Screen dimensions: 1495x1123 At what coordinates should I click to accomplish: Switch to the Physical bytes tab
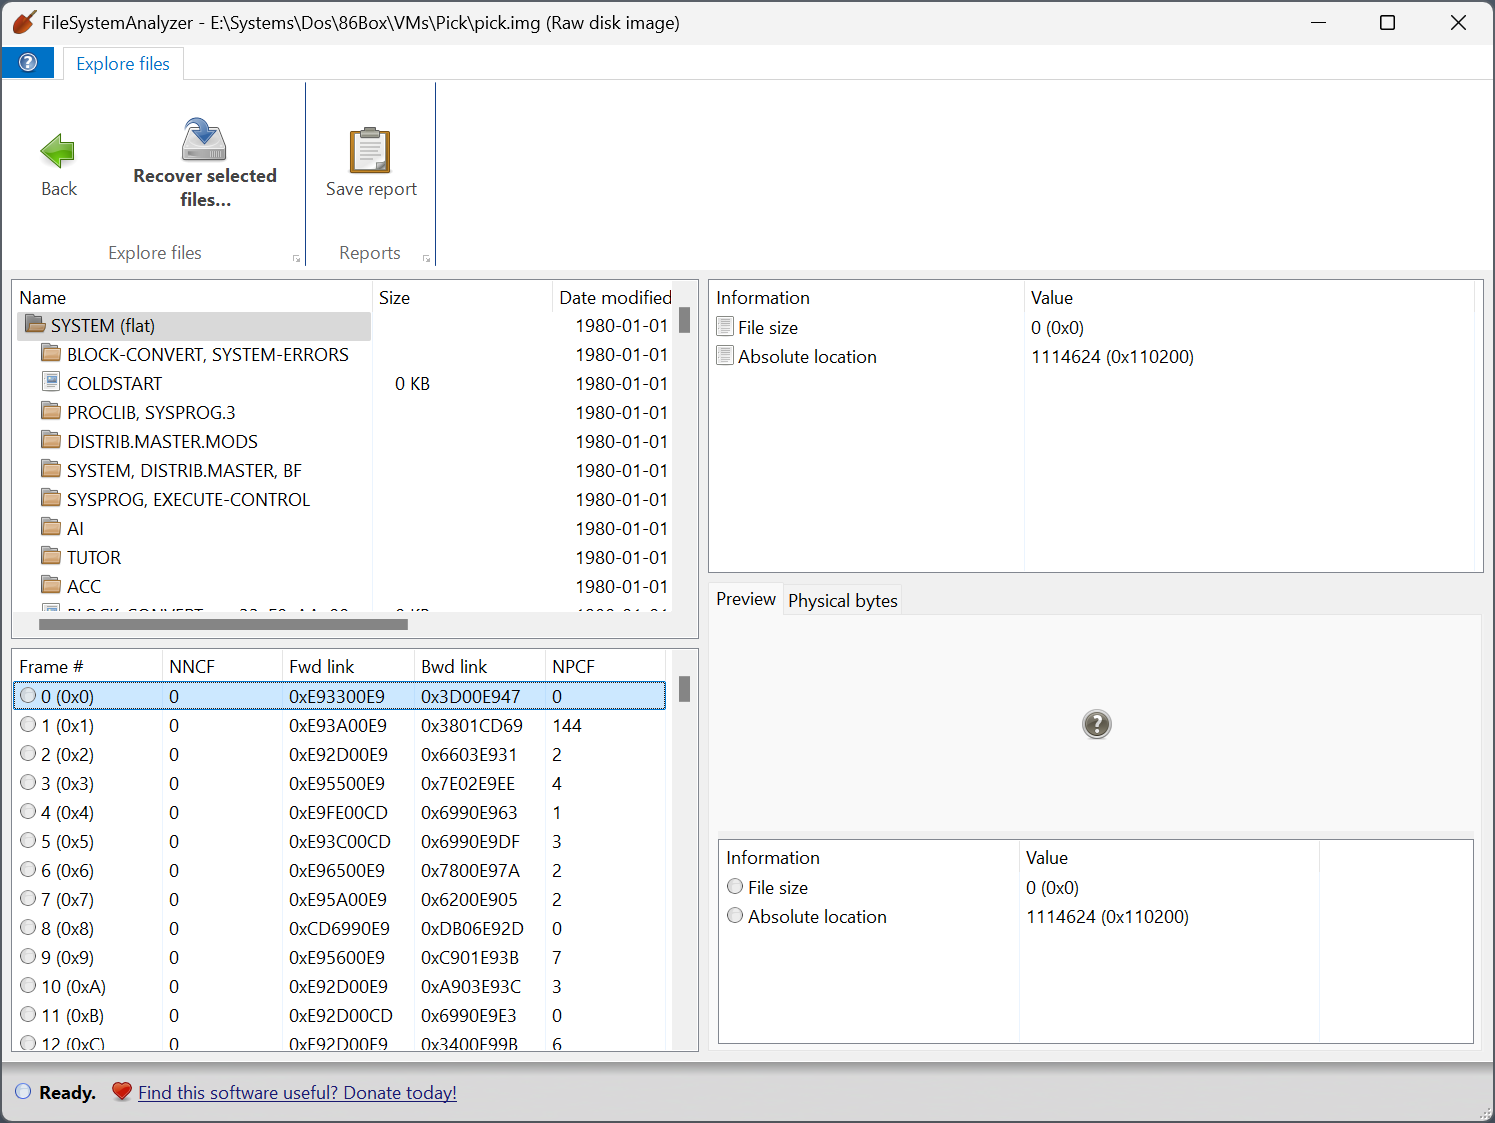[x=843, y=600]
